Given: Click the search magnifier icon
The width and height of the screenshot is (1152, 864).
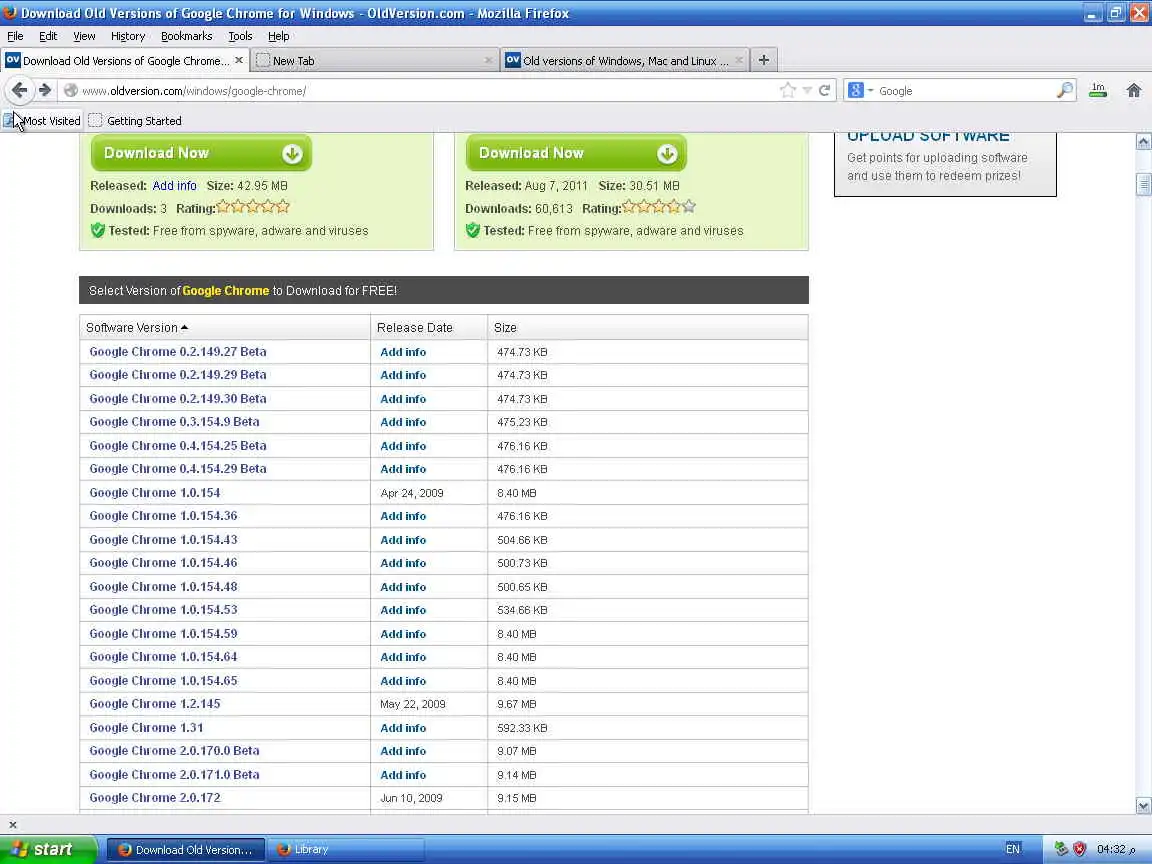Looking at the screenshot, I should 1065,90.
